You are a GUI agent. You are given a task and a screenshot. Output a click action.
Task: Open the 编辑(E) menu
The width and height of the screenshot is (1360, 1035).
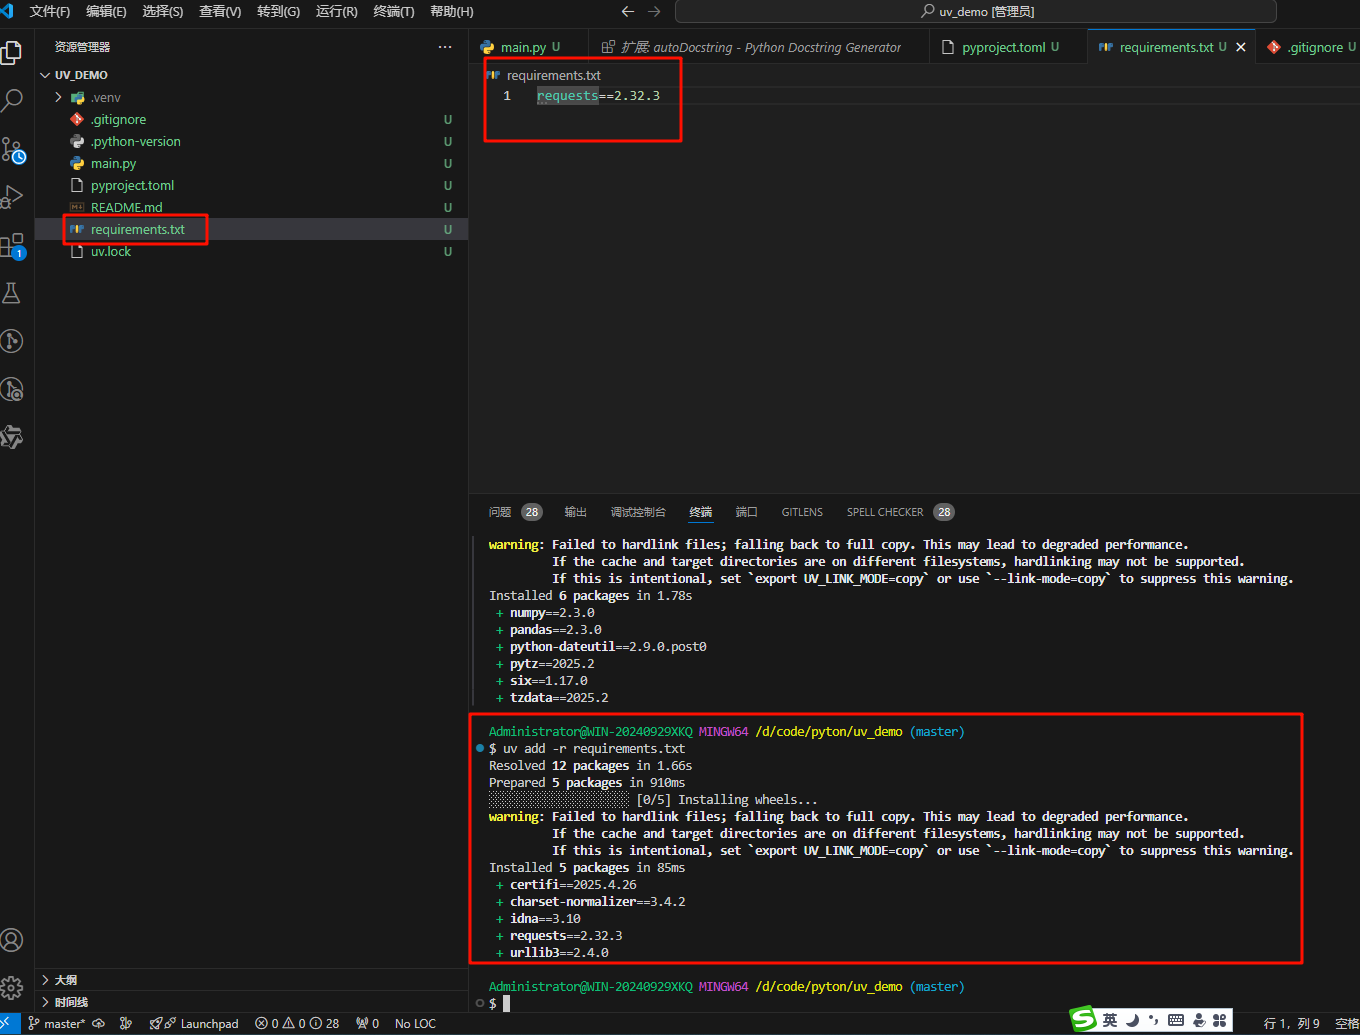[106, 11]
